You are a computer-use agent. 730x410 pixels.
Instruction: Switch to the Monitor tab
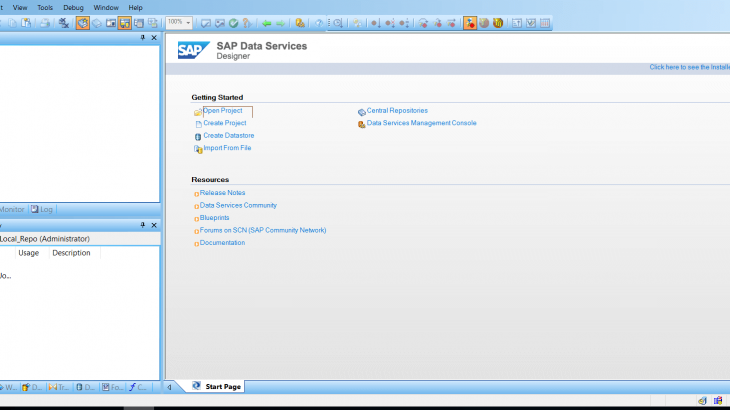[12, 209]
